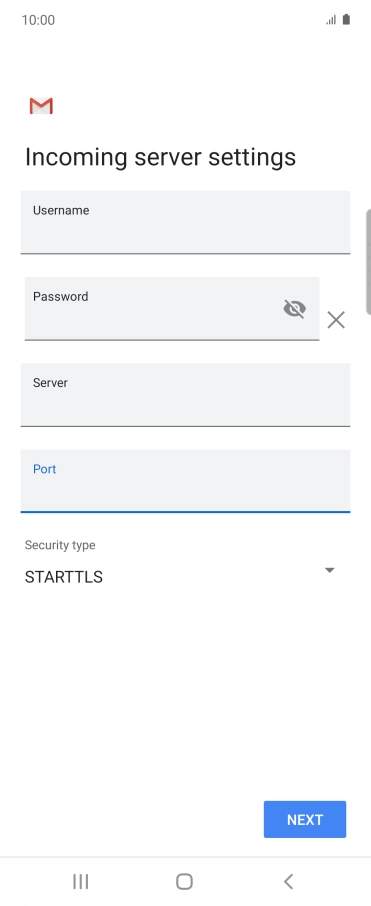Open the Security type dropdown arrow
371x906 pixels.
[x=329, y=570]
